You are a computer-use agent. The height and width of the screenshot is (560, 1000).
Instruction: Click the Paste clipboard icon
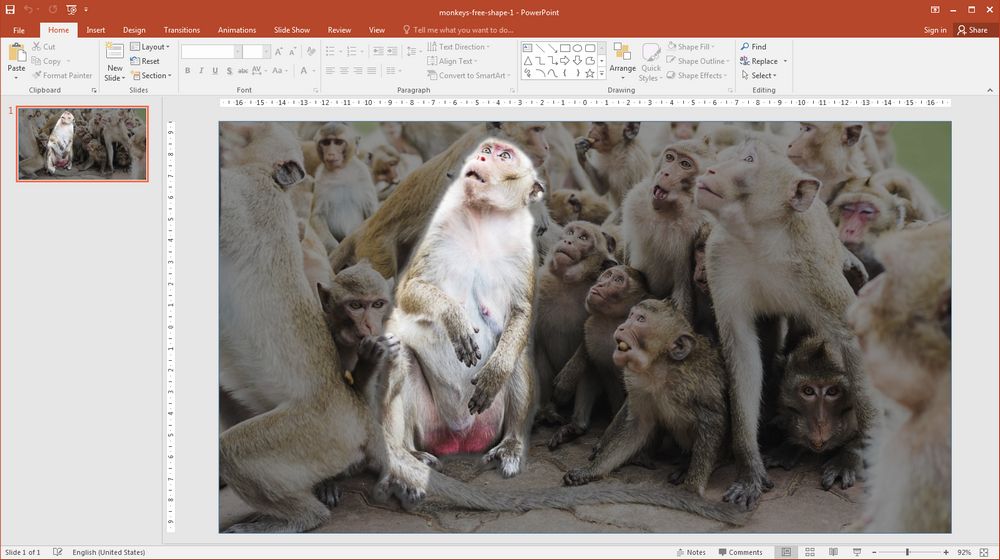coord(17,54)
